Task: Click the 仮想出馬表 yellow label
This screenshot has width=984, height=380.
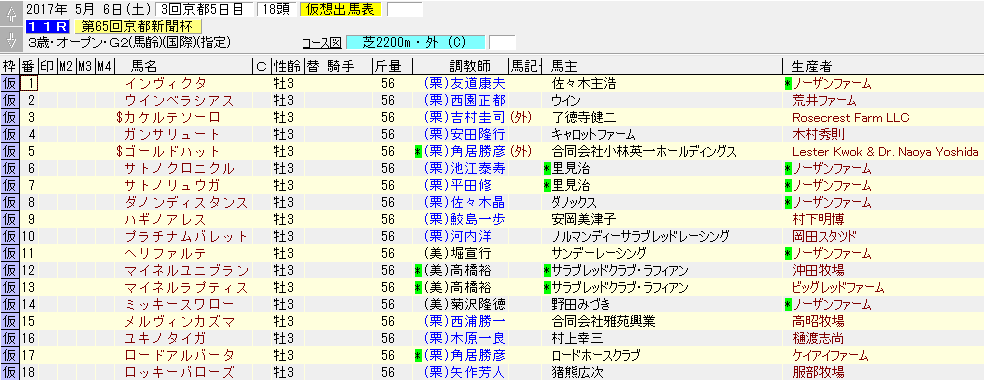Action: [x=340, y=9]
